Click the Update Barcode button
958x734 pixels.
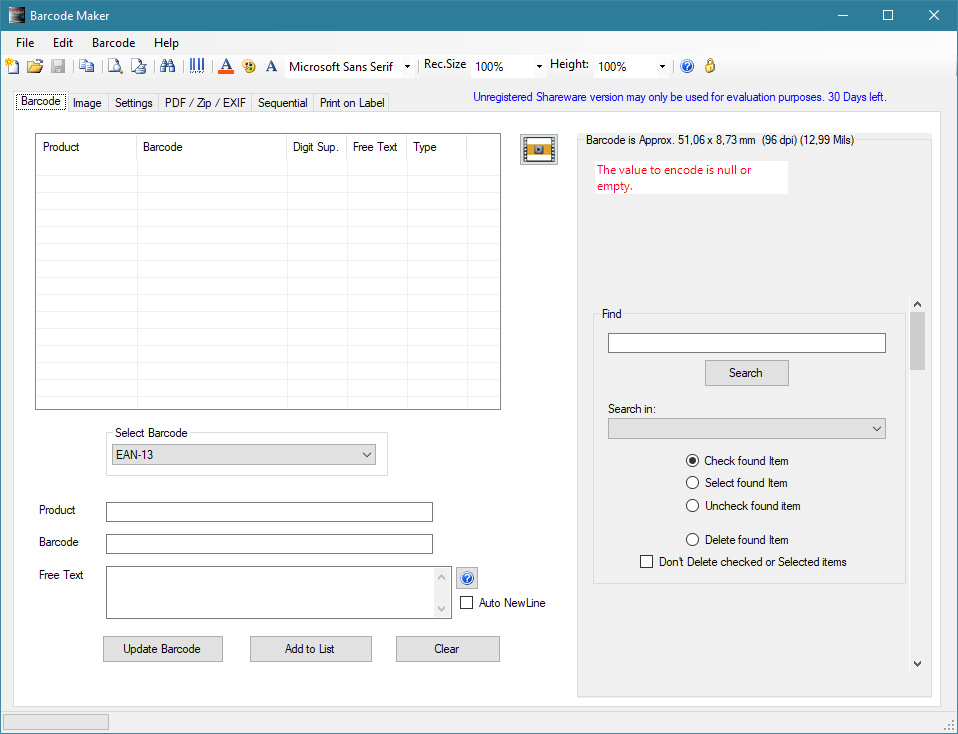click(162, 649)
